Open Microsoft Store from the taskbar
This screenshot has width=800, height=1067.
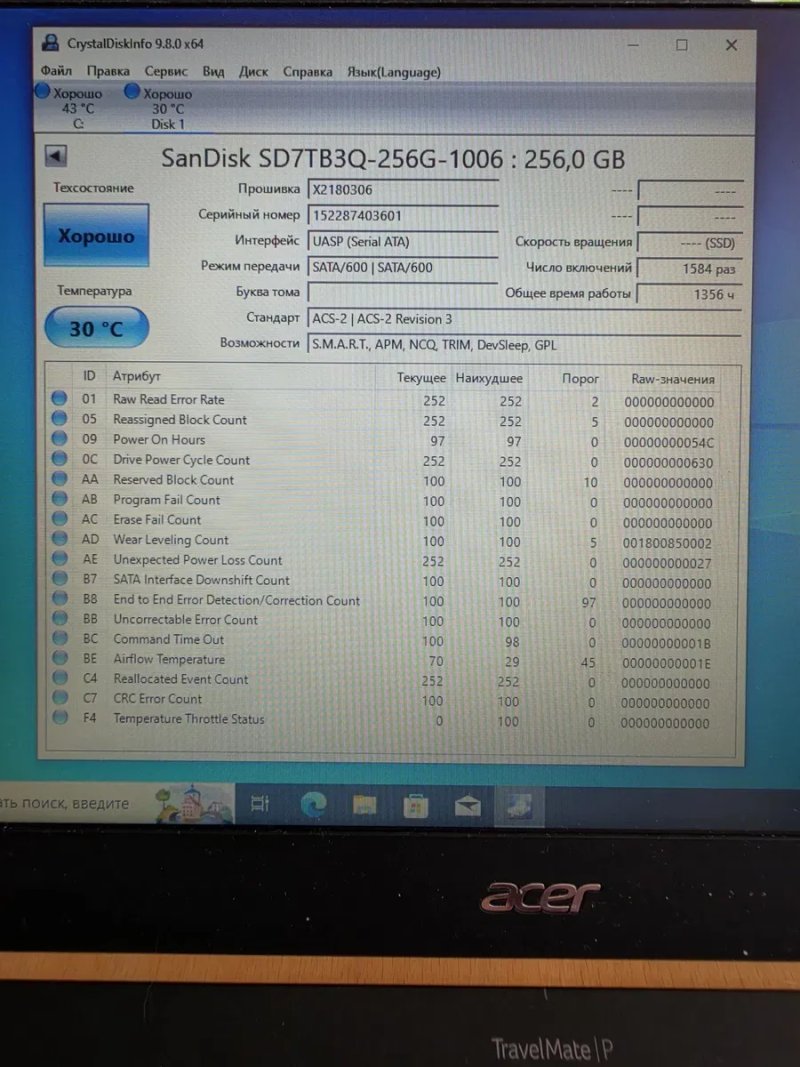pyautogui.click(x=416, y=806)
